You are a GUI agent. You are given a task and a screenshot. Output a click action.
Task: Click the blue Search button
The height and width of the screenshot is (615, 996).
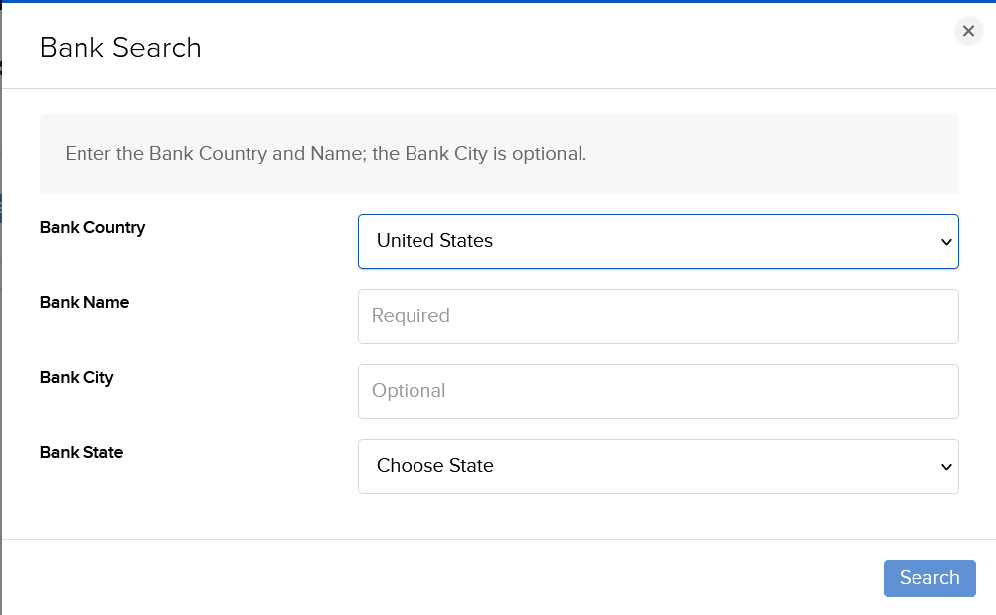tap(929, 578)
